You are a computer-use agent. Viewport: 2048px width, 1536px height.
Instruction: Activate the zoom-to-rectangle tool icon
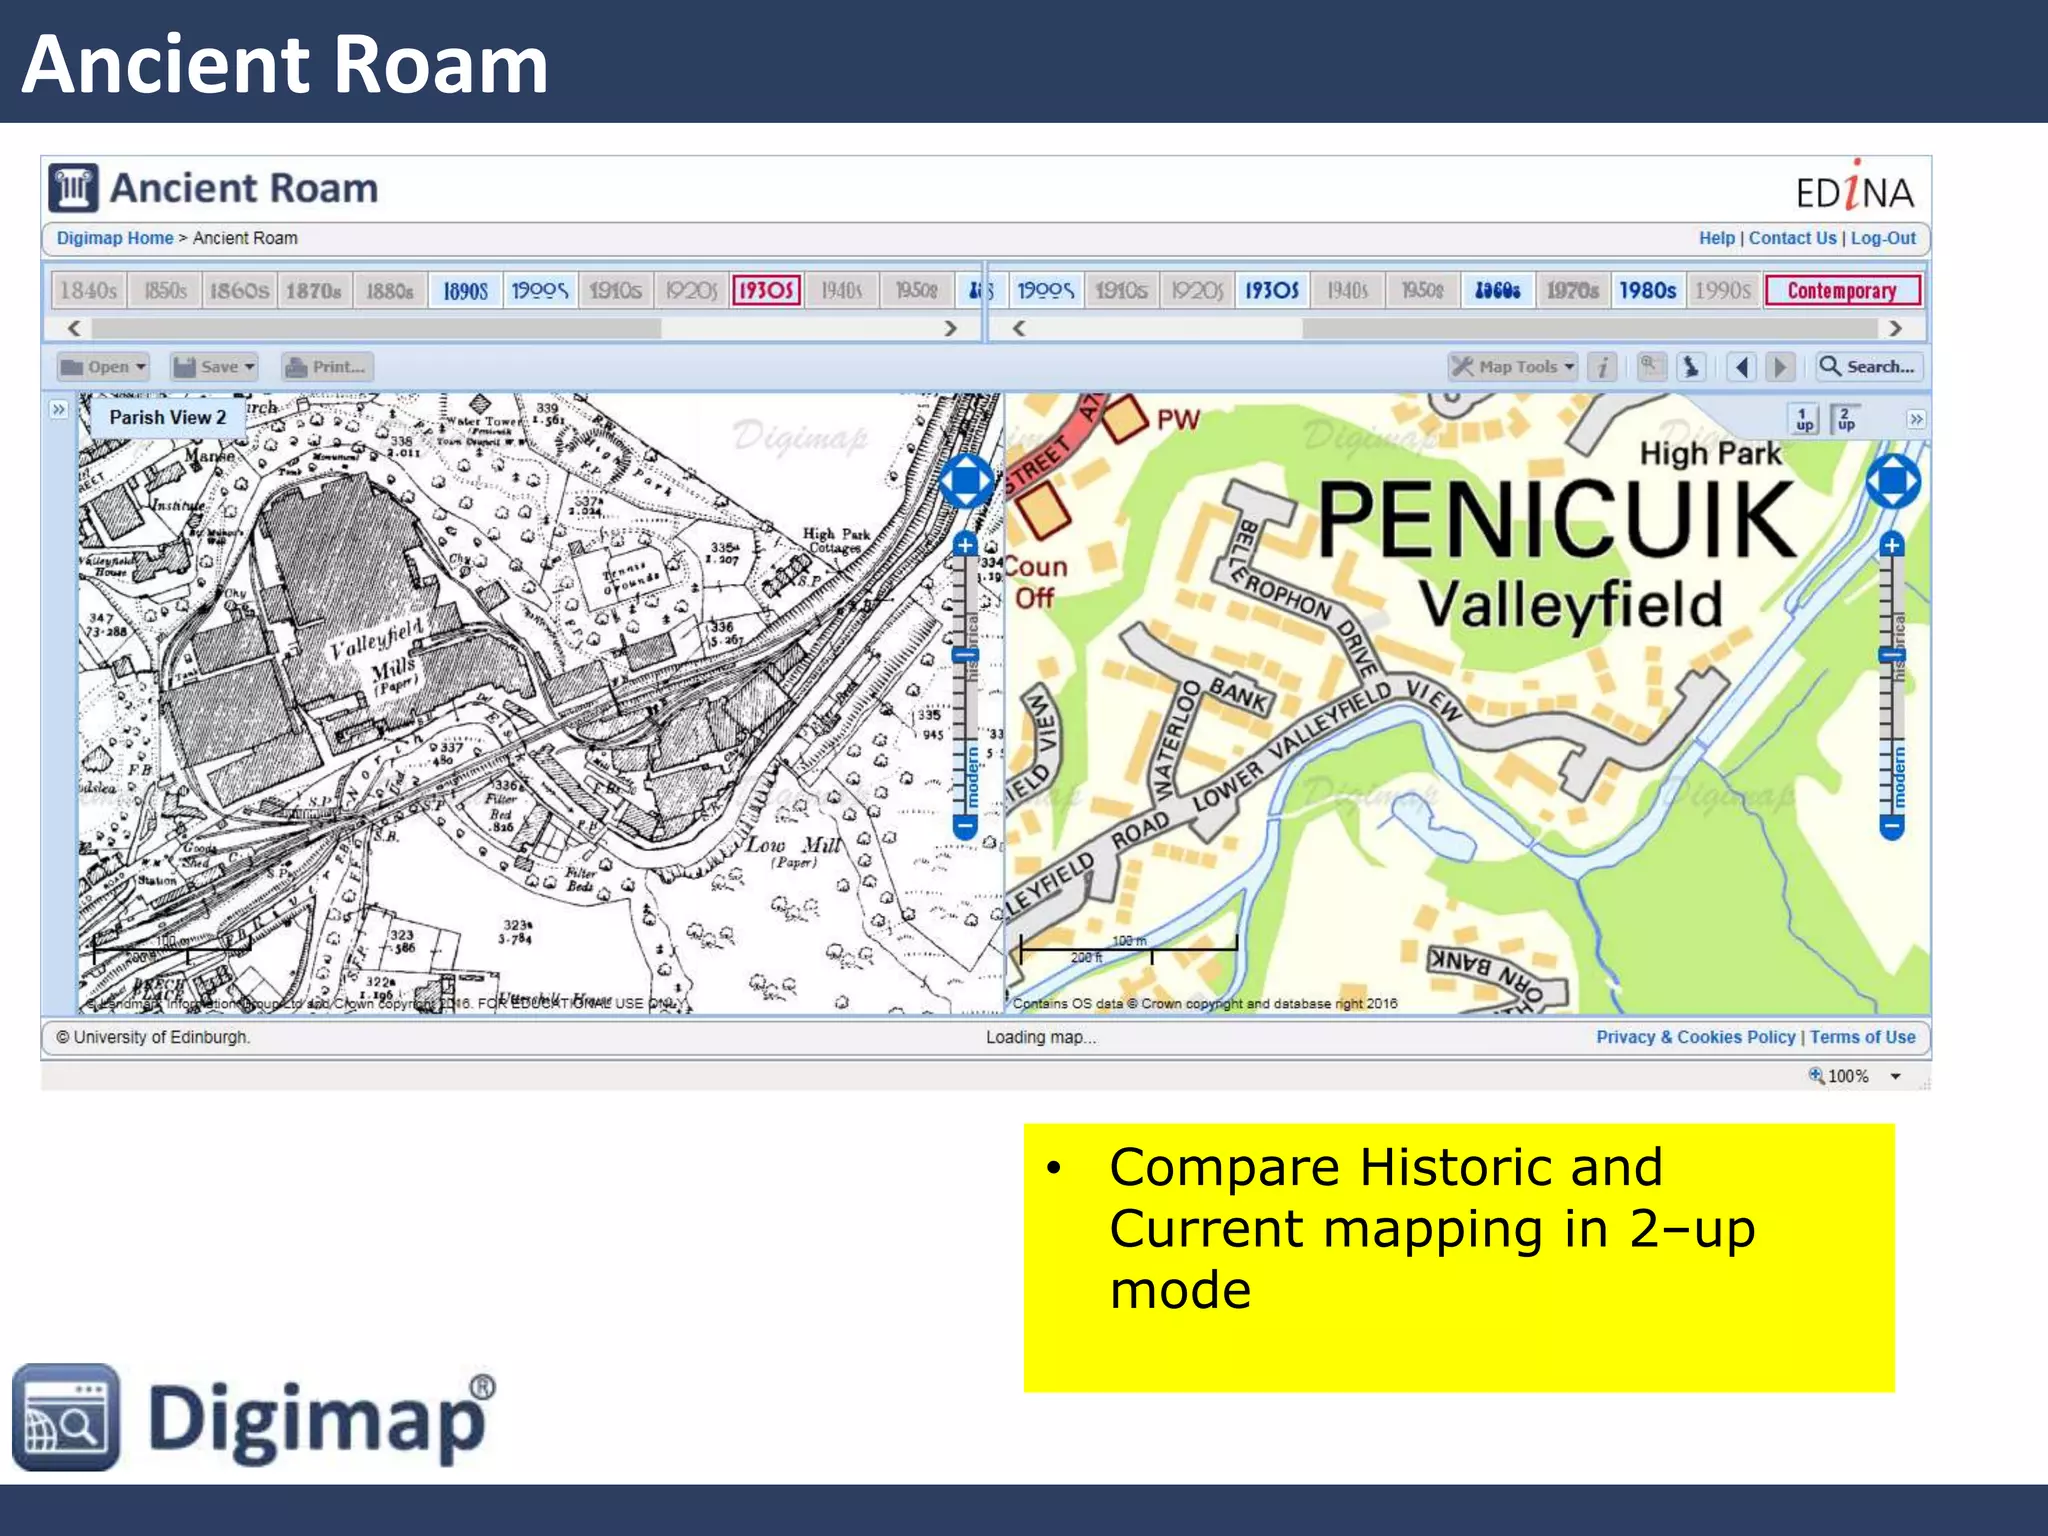[1651, 367]
